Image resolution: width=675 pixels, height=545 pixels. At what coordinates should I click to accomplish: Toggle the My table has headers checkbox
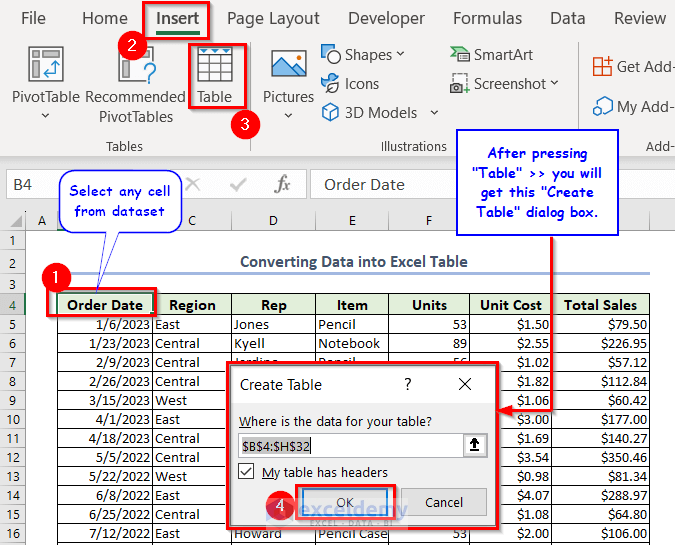point(246,471)
